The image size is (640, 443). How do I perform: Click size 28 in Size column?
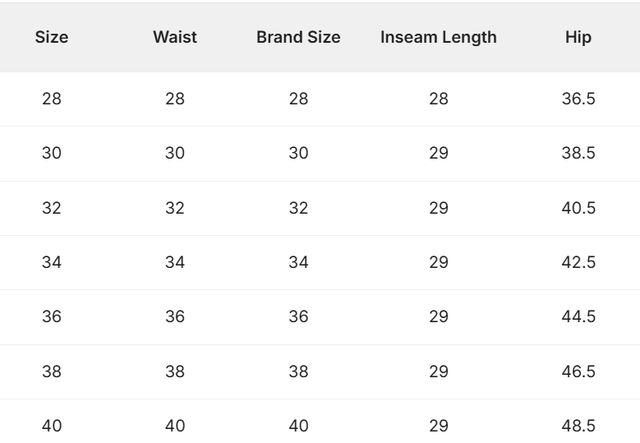point(51,98)
